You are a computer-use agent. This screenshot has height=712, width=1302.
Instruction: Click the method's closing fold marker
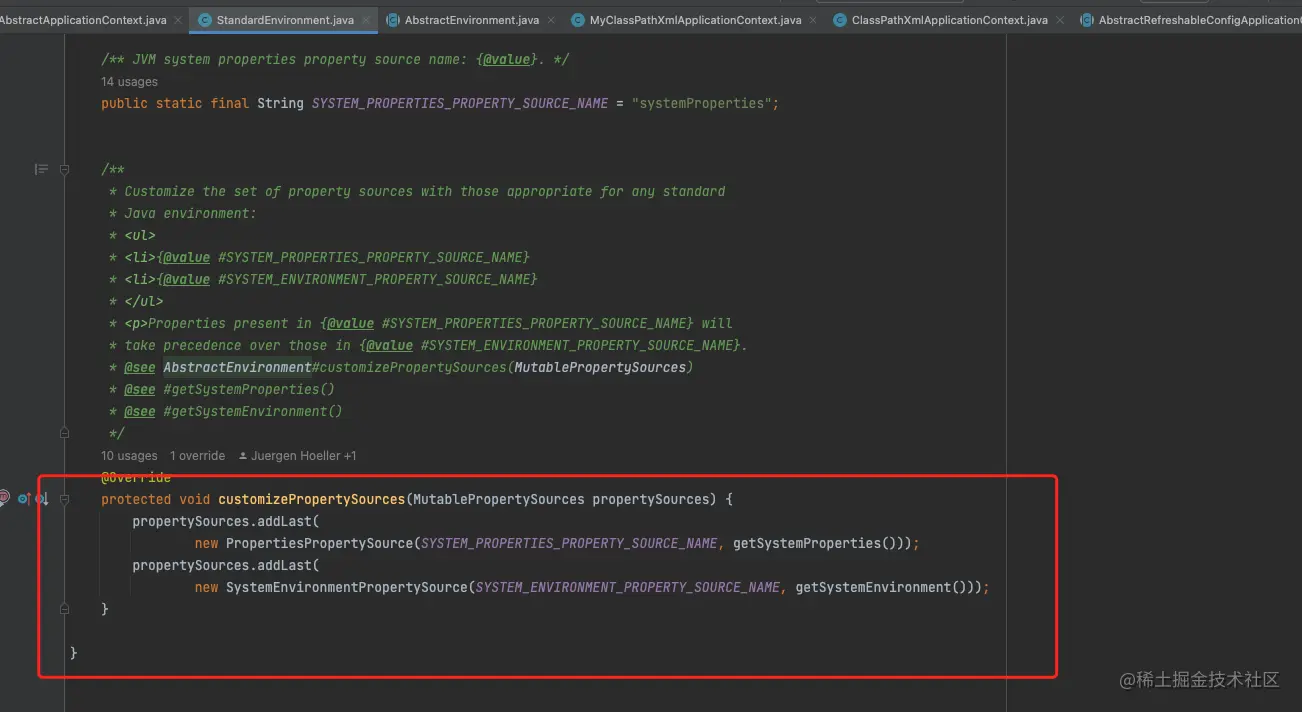[64, 609]
